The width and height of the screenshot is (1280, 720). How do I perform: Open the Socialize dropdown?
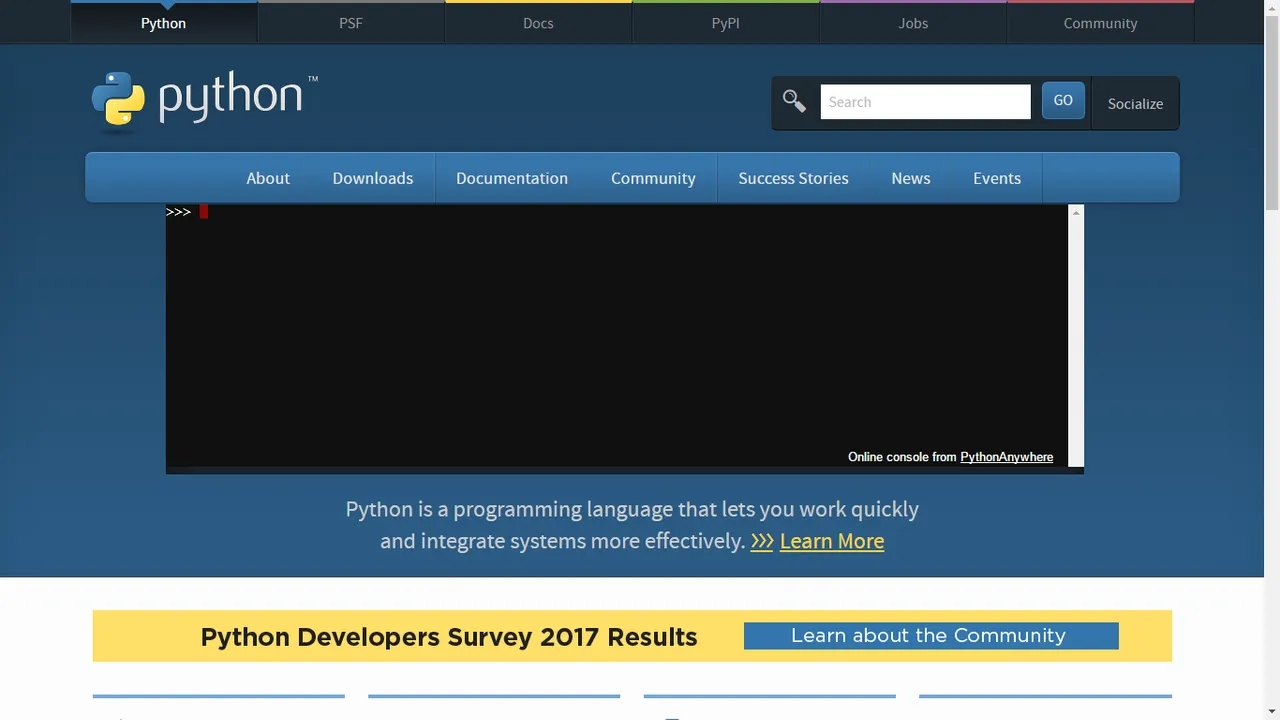(x=1135, y=103)
